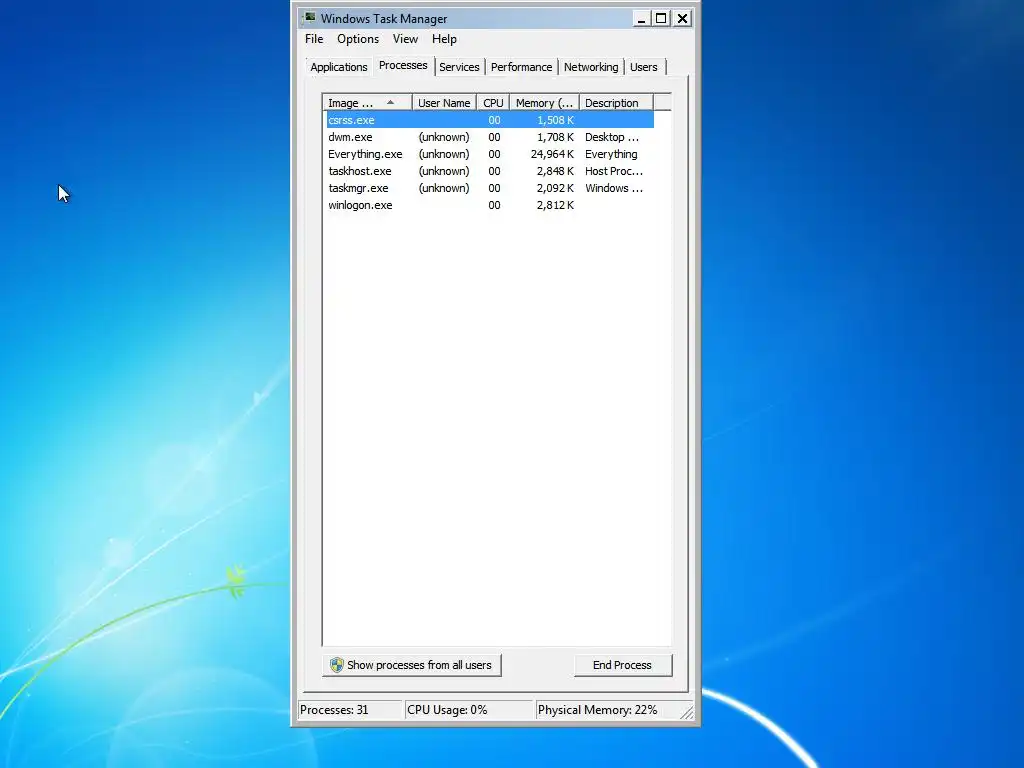Open the File menu

(x=314, y=39)
